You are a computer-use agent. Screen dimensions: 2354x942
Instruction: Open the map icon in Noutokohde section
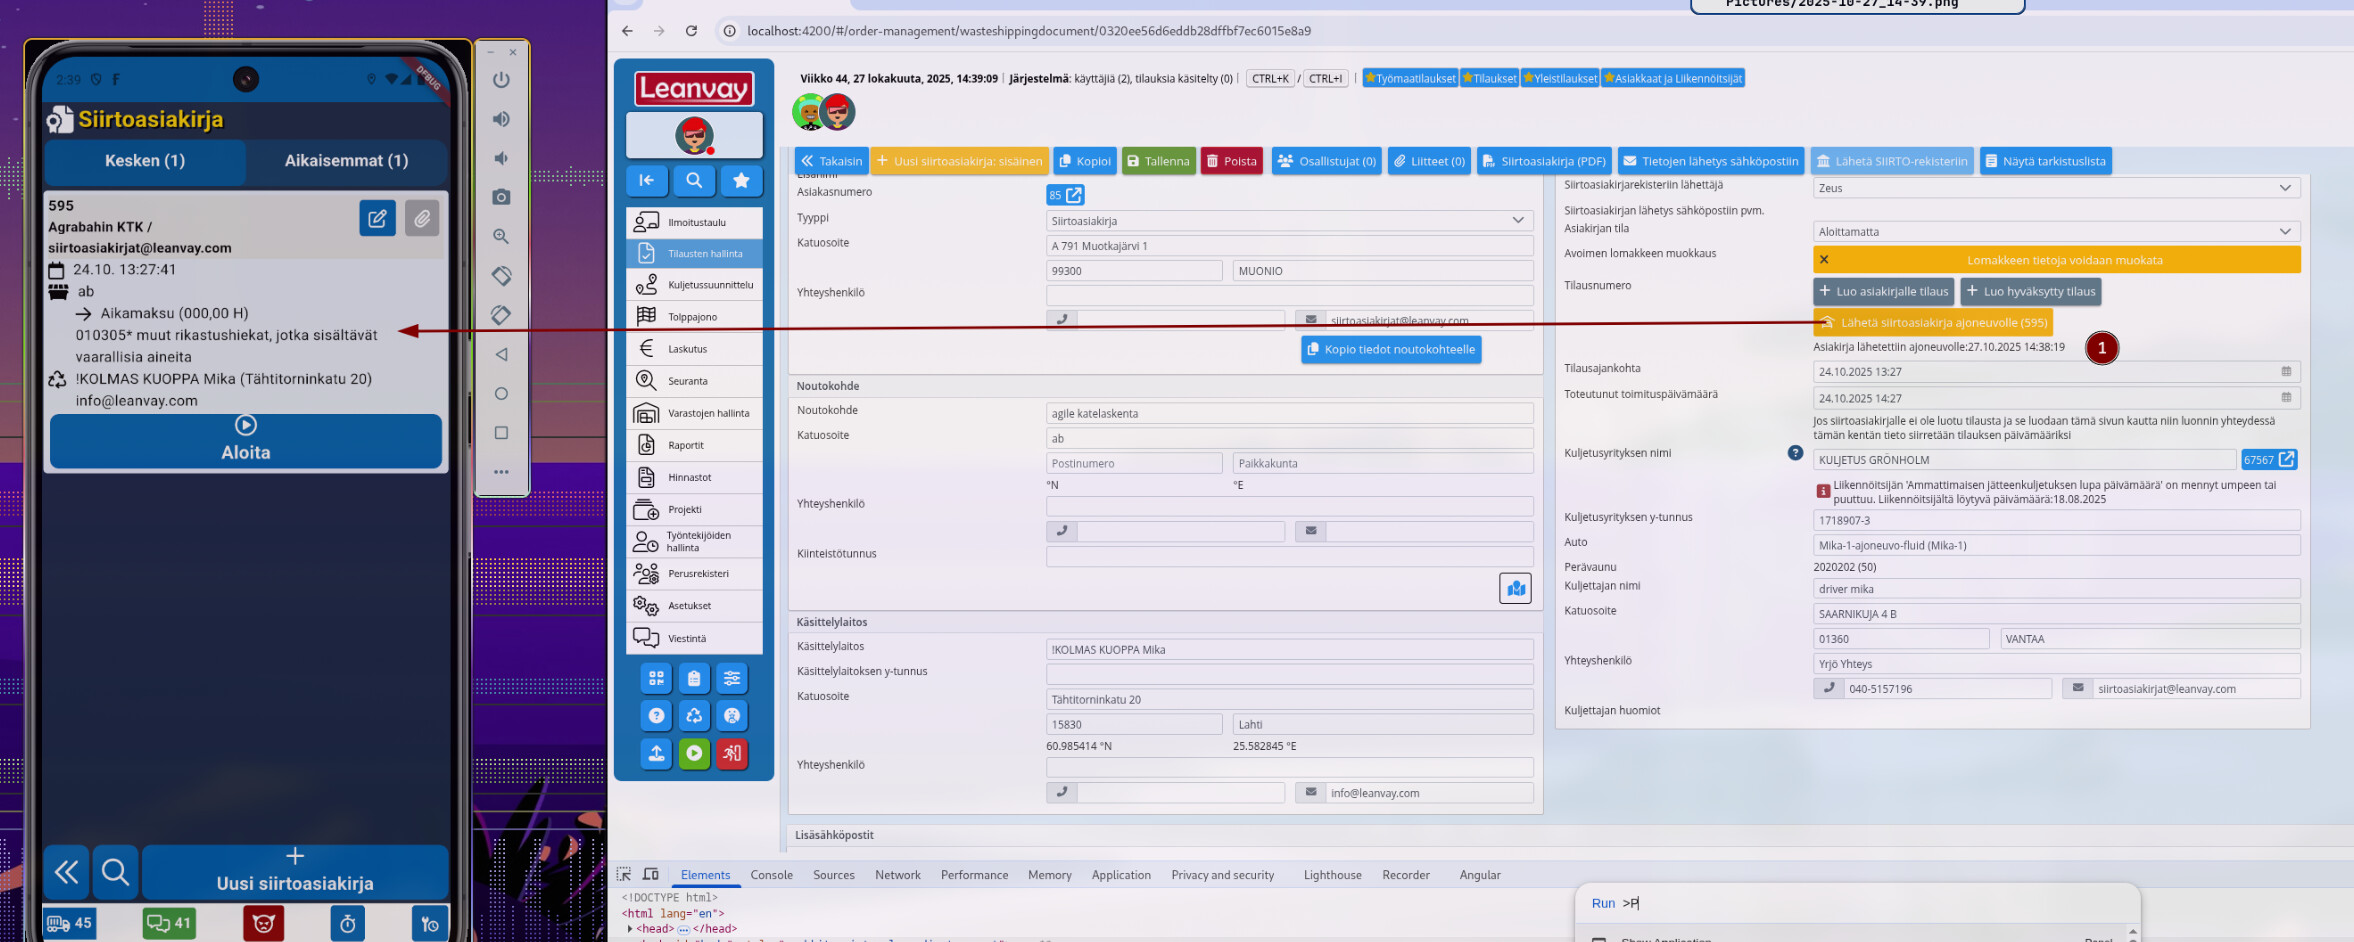[1515, 588]
